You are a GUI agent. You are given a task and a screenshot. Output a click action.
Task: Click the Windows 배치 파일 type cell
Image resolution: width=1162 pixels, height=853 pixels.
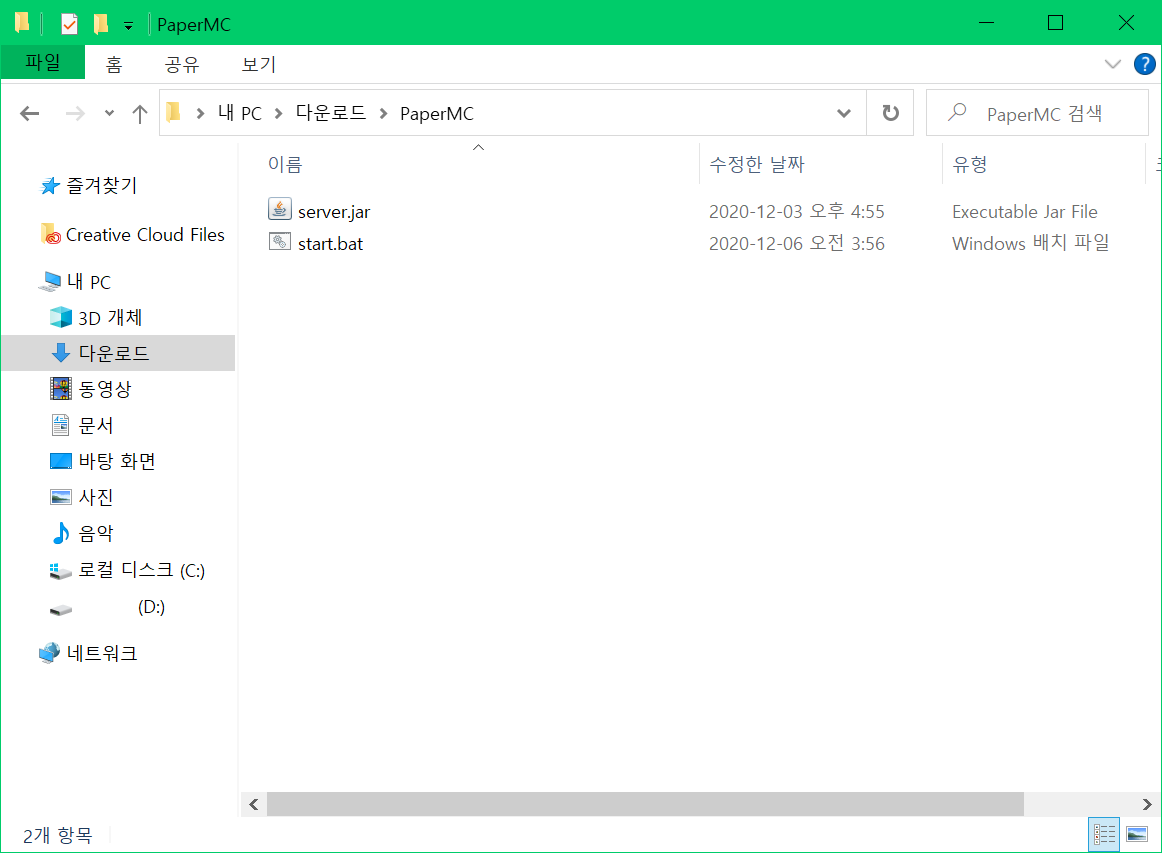1030,244
